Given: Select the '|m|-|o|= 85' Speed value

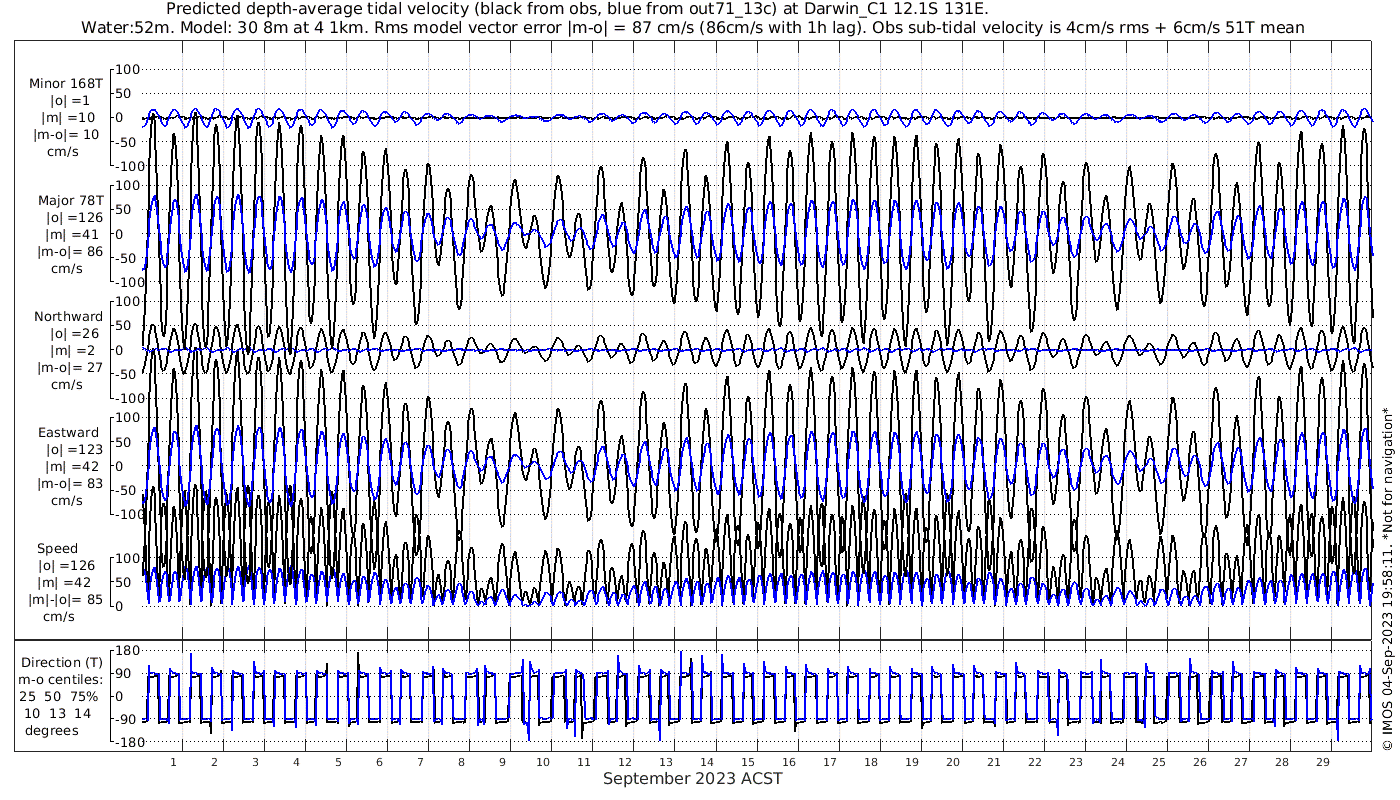Looking at the screenshot, I should [x=66, y=600].
